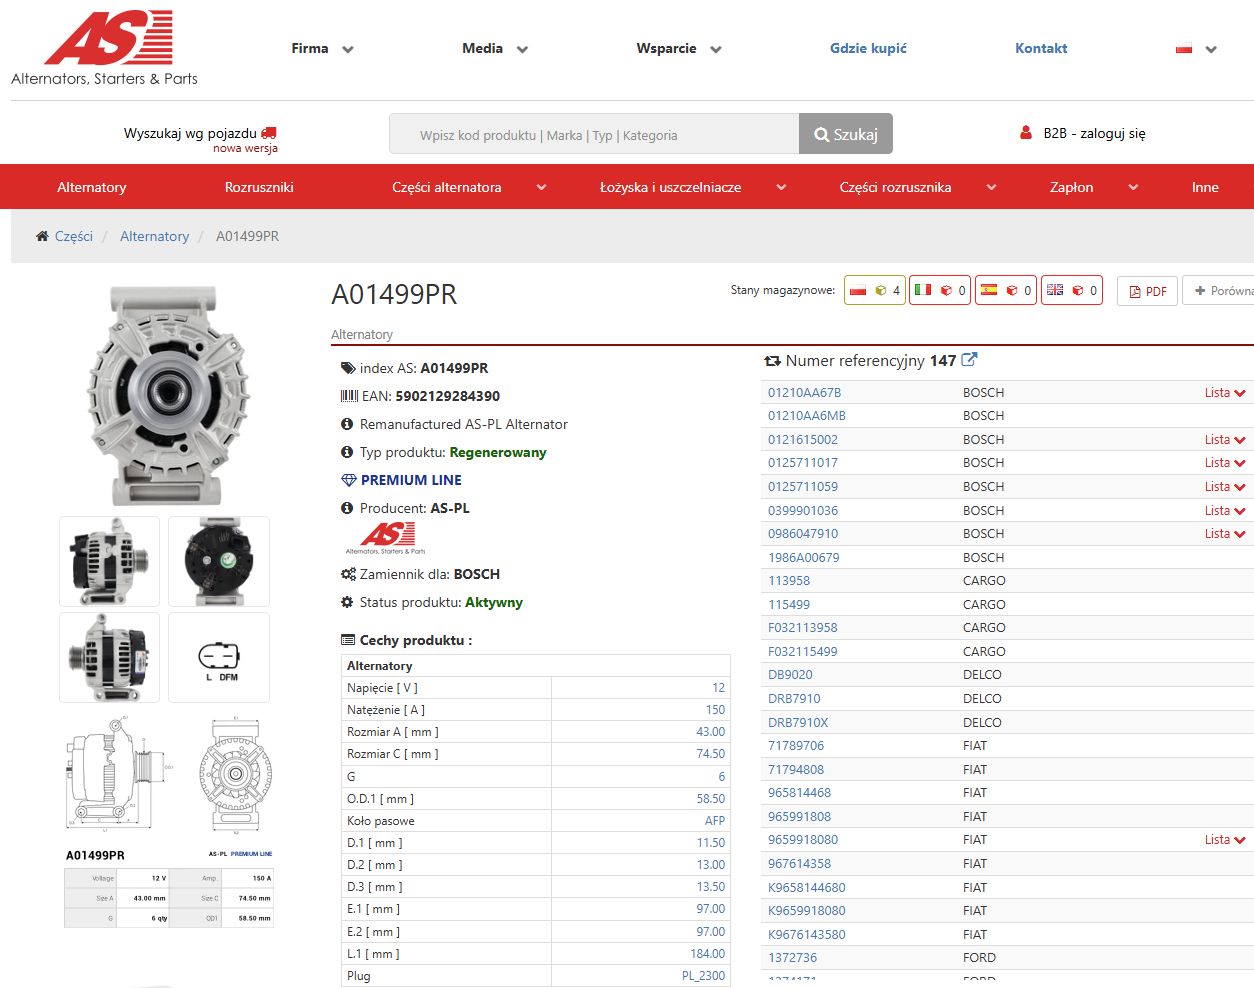Image resolution: width=1254 pixels, height=988 pixels.
Task: Open FIAT reference K9676143580
Action: 806,934
